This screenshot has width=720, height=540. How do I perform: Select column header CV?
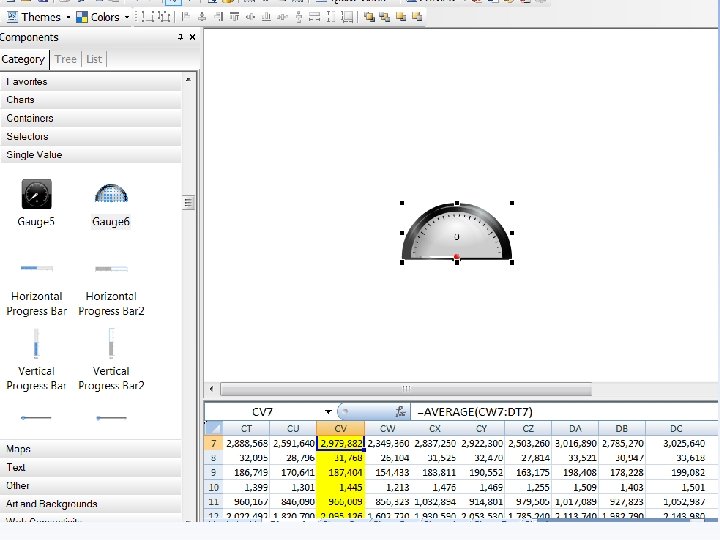coord(341,428)
